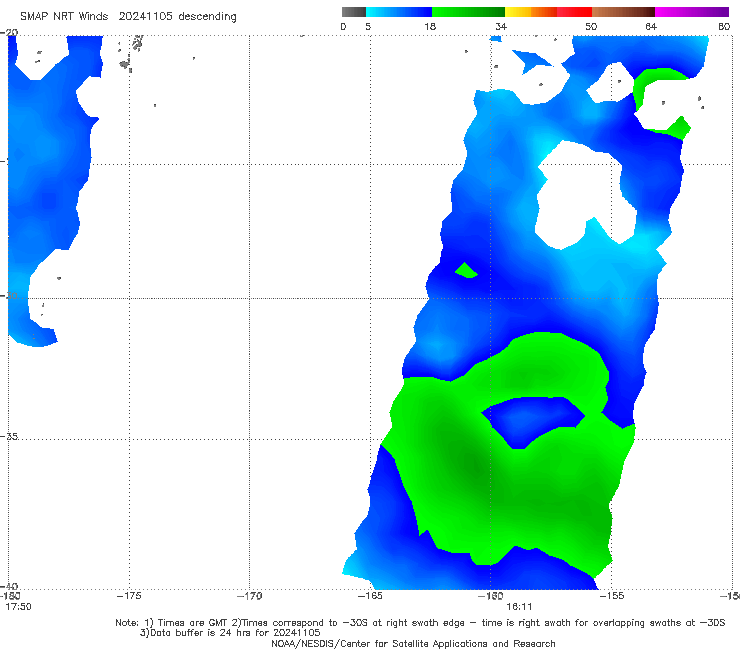Click the color bar label '50'
Image resolution: width=740 pixels, height=650 pixels.
coord(591,26)
